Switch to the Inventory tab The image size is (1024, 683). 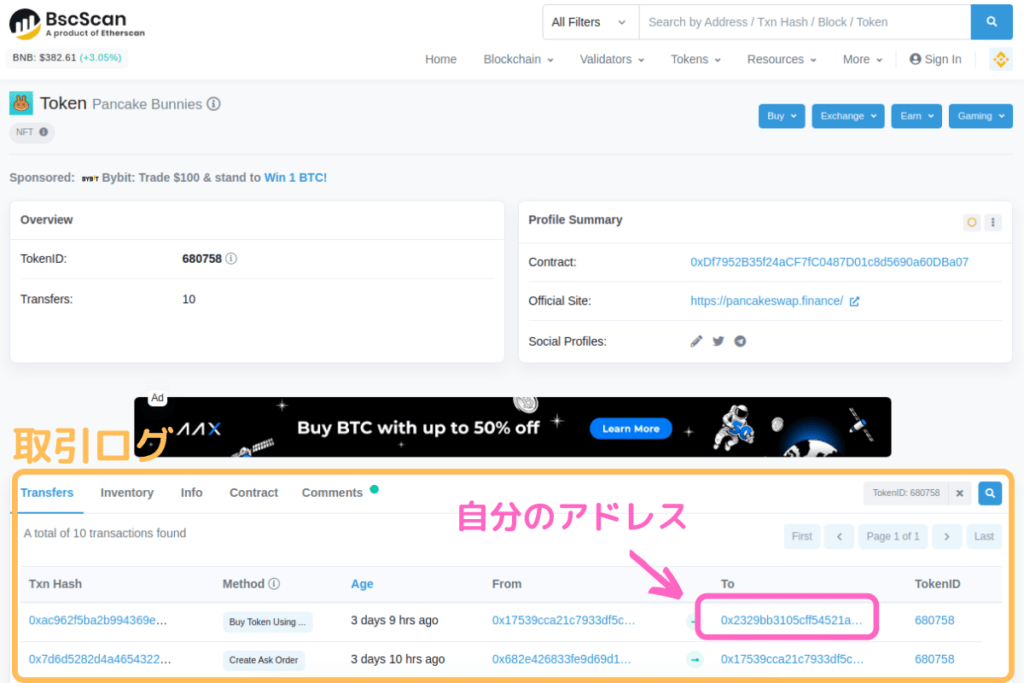tap(127, 493)
